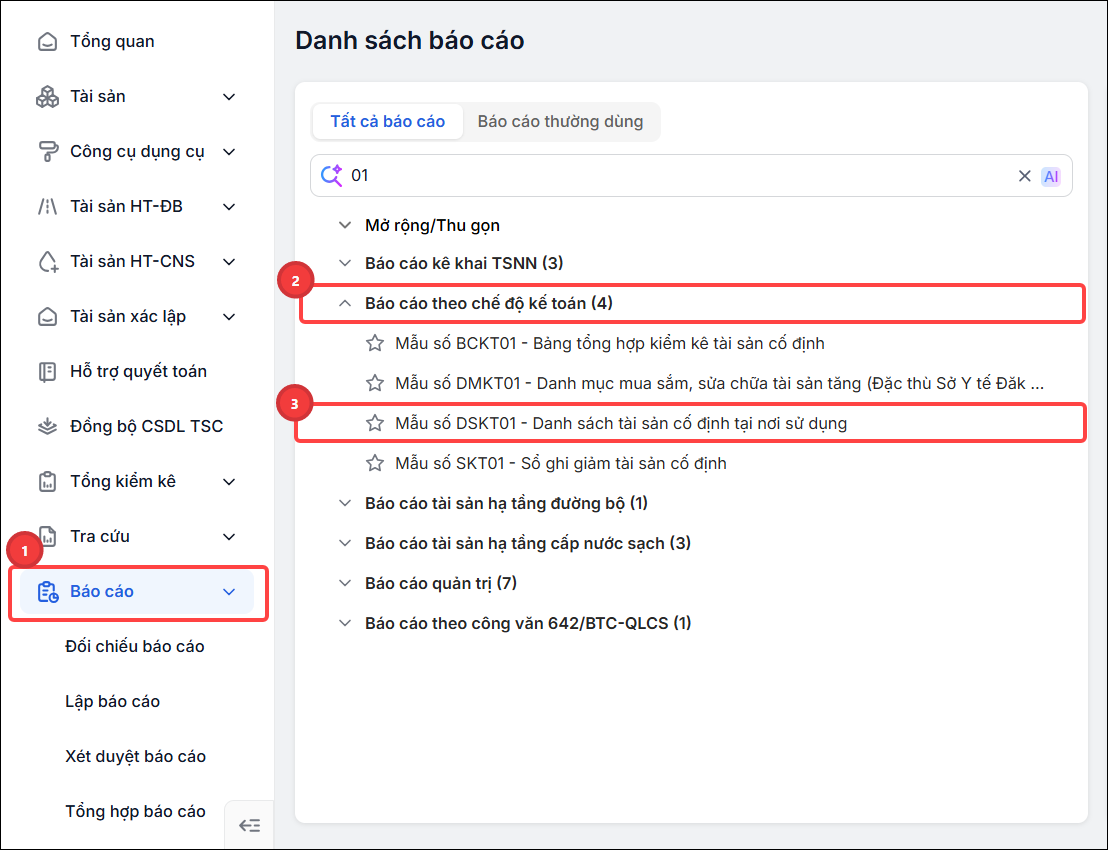
Task: Expand Báo cáo tài sản hạ tầng đường bộ
Action: click(x=345, y=503)
